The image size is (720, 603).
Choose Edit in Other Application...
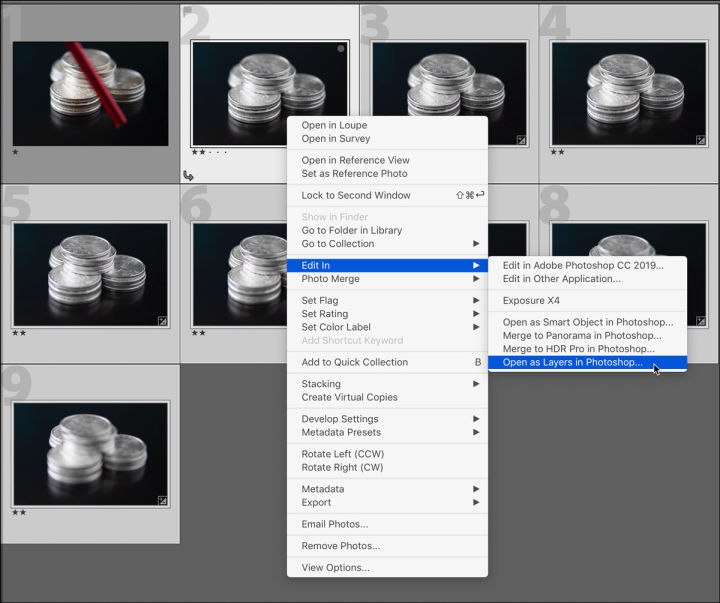pos(588,279)
